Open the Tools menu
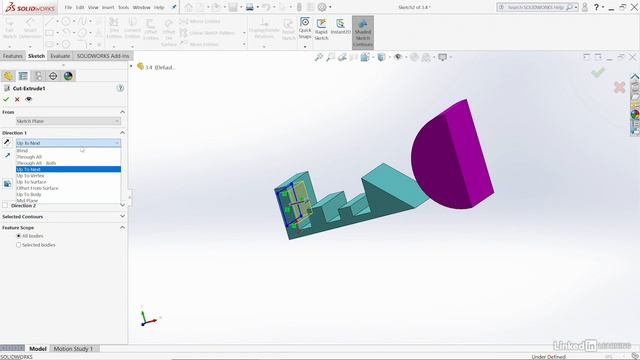640x360 pixels. pyautogui.click(x=124, y=7)
